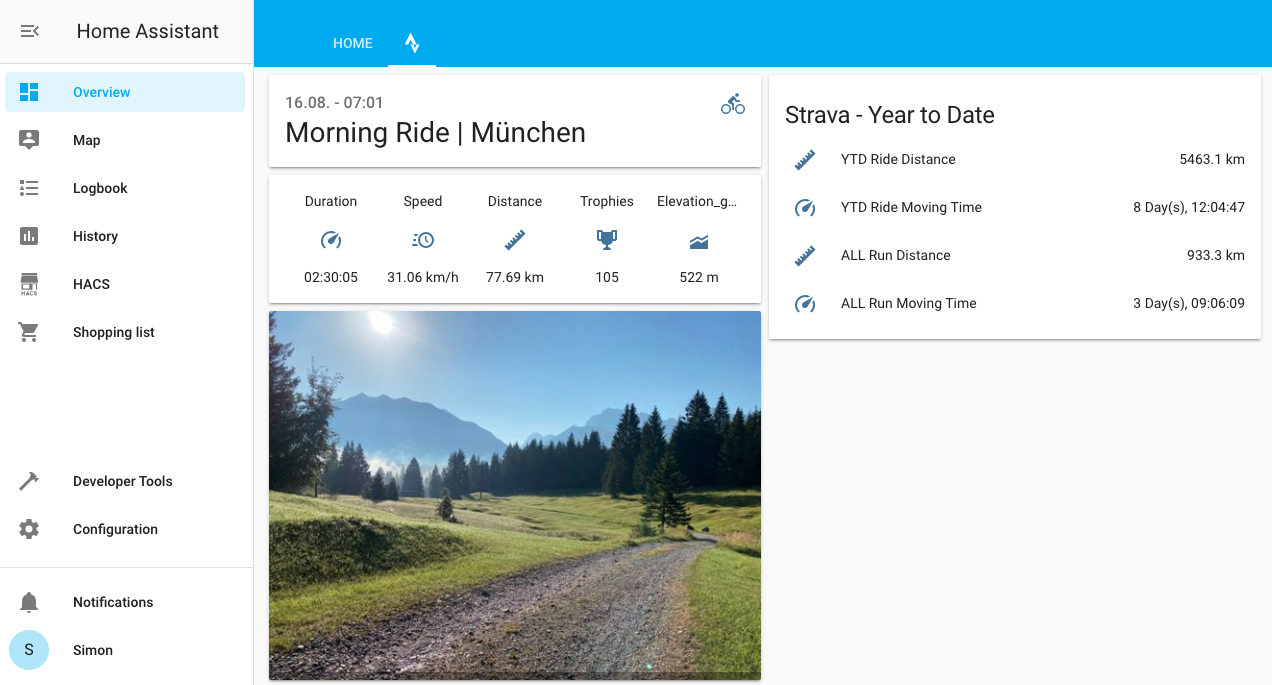
Task: Click the cycling icon on ride card
Action: pyautogui.click(x=733, y=103)
